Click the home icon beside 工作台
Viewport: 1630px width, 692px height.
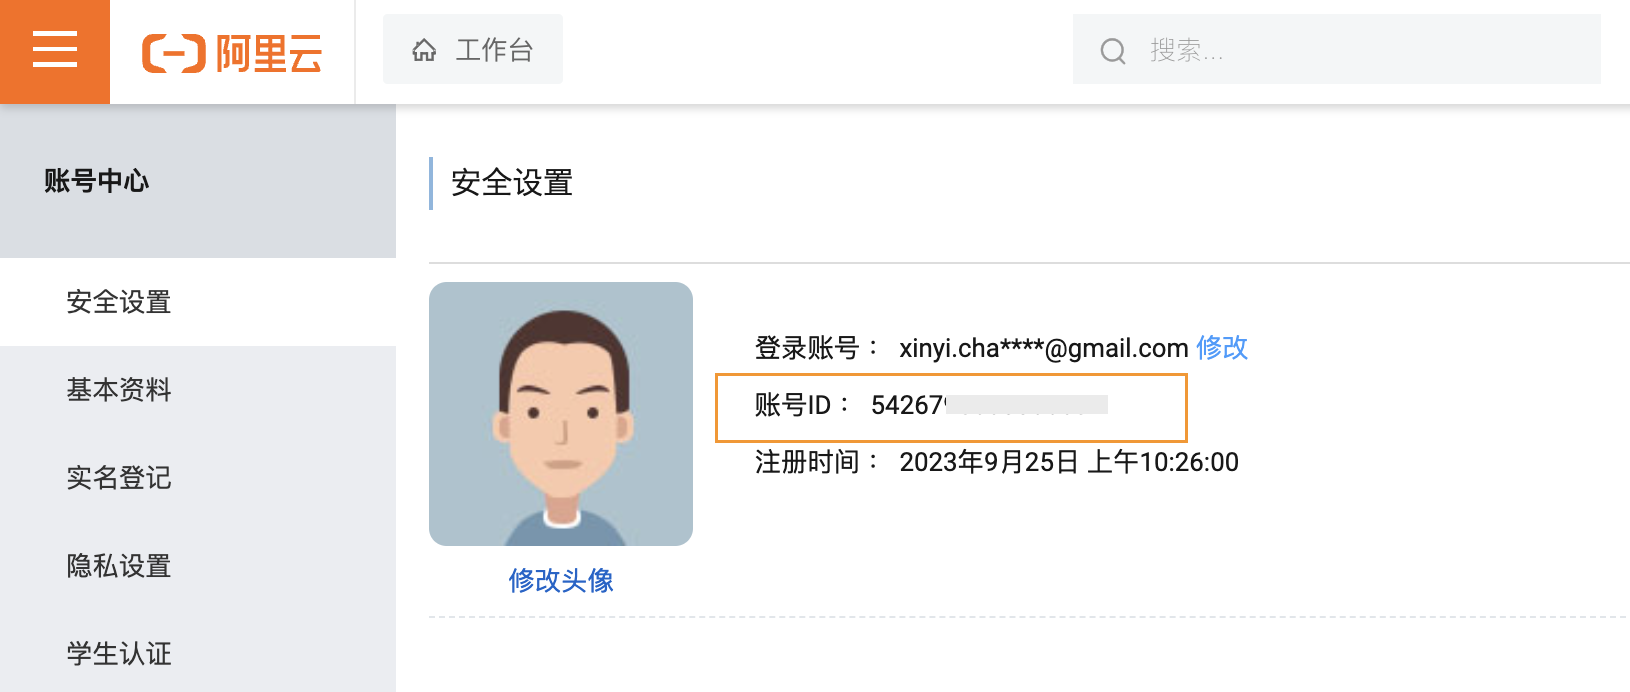(x=424, y=50)
